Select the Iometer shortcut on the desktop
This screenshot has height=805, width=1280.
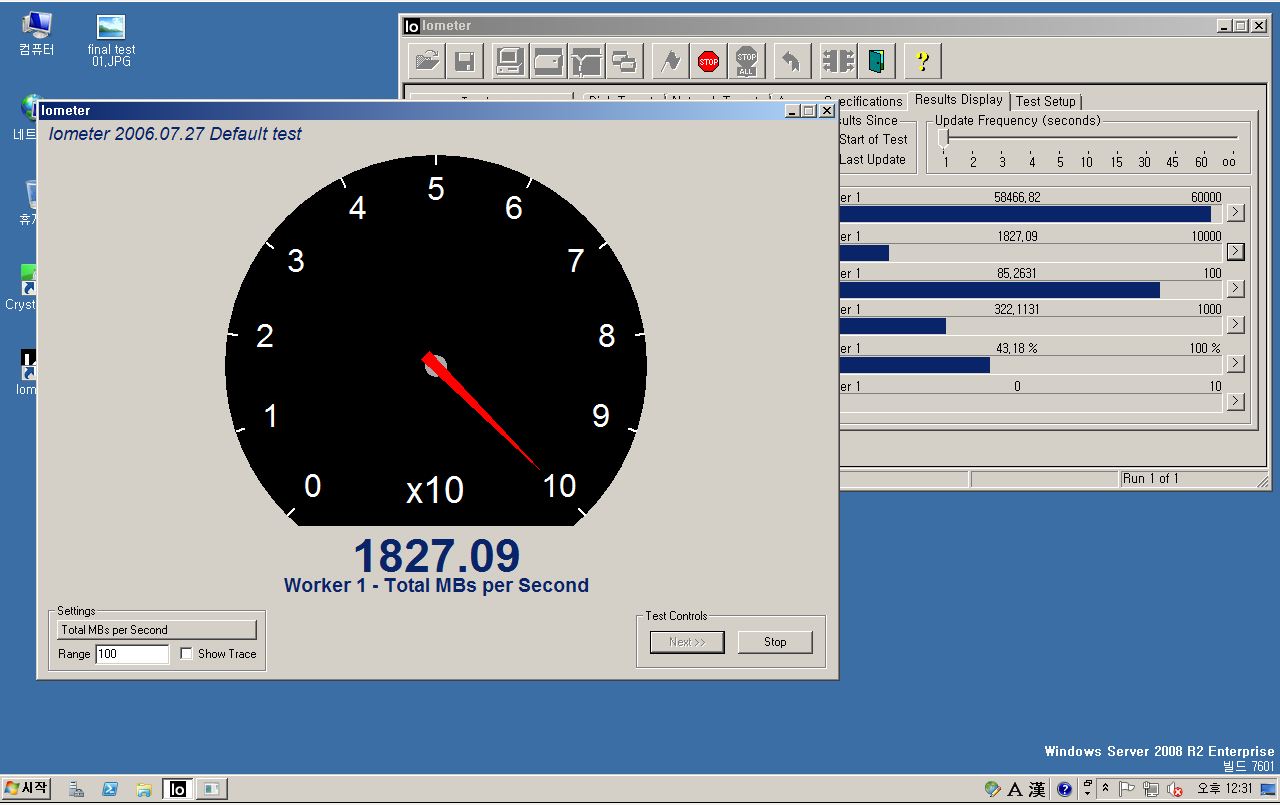coord(27,372)
